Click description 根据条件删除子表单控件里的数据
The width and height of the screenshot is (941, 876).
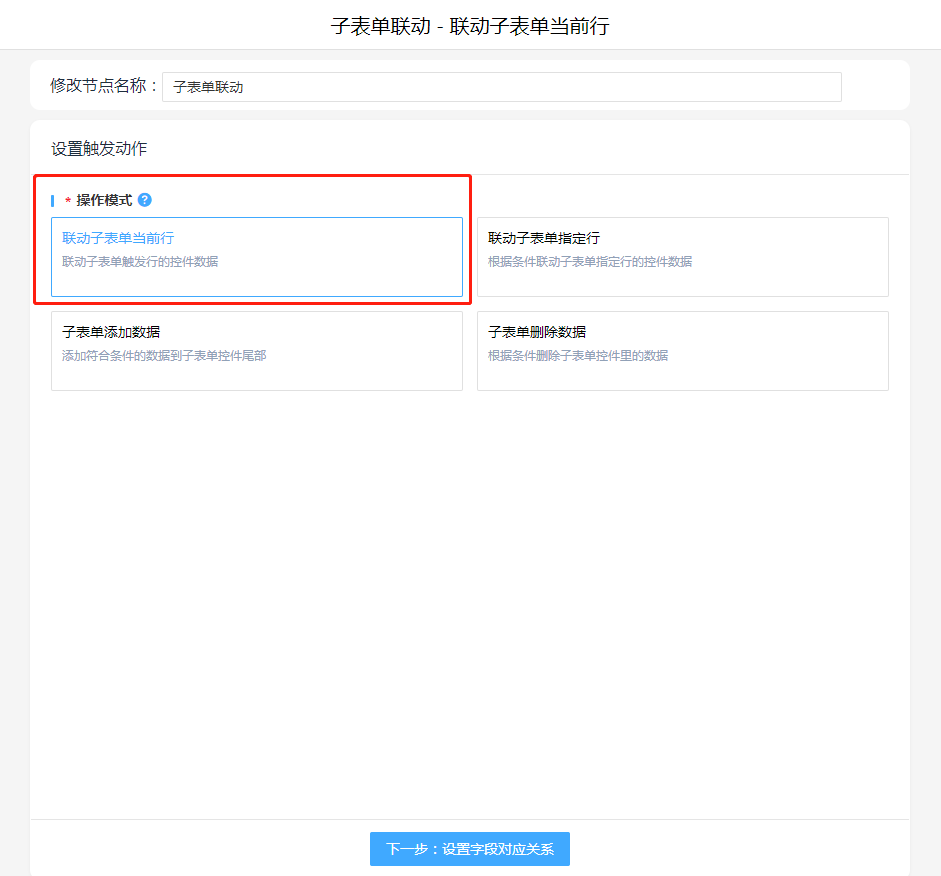pos(578,356)
